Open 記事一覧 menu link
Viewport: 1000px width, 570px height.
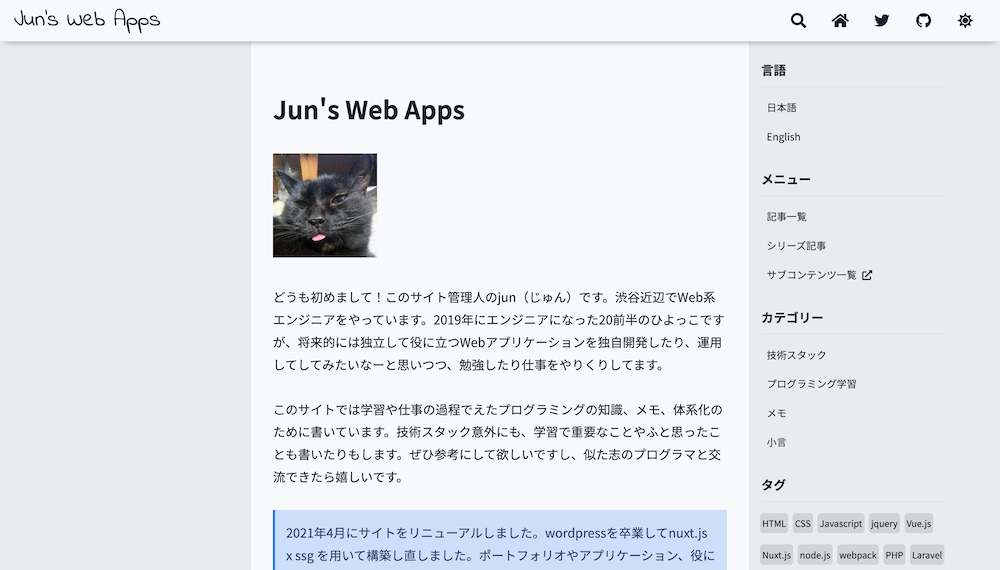pos(786,217)
